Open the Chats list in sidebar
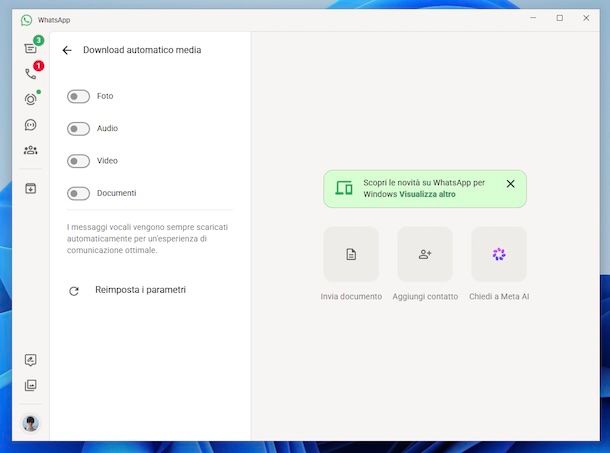 click(31, 48)
